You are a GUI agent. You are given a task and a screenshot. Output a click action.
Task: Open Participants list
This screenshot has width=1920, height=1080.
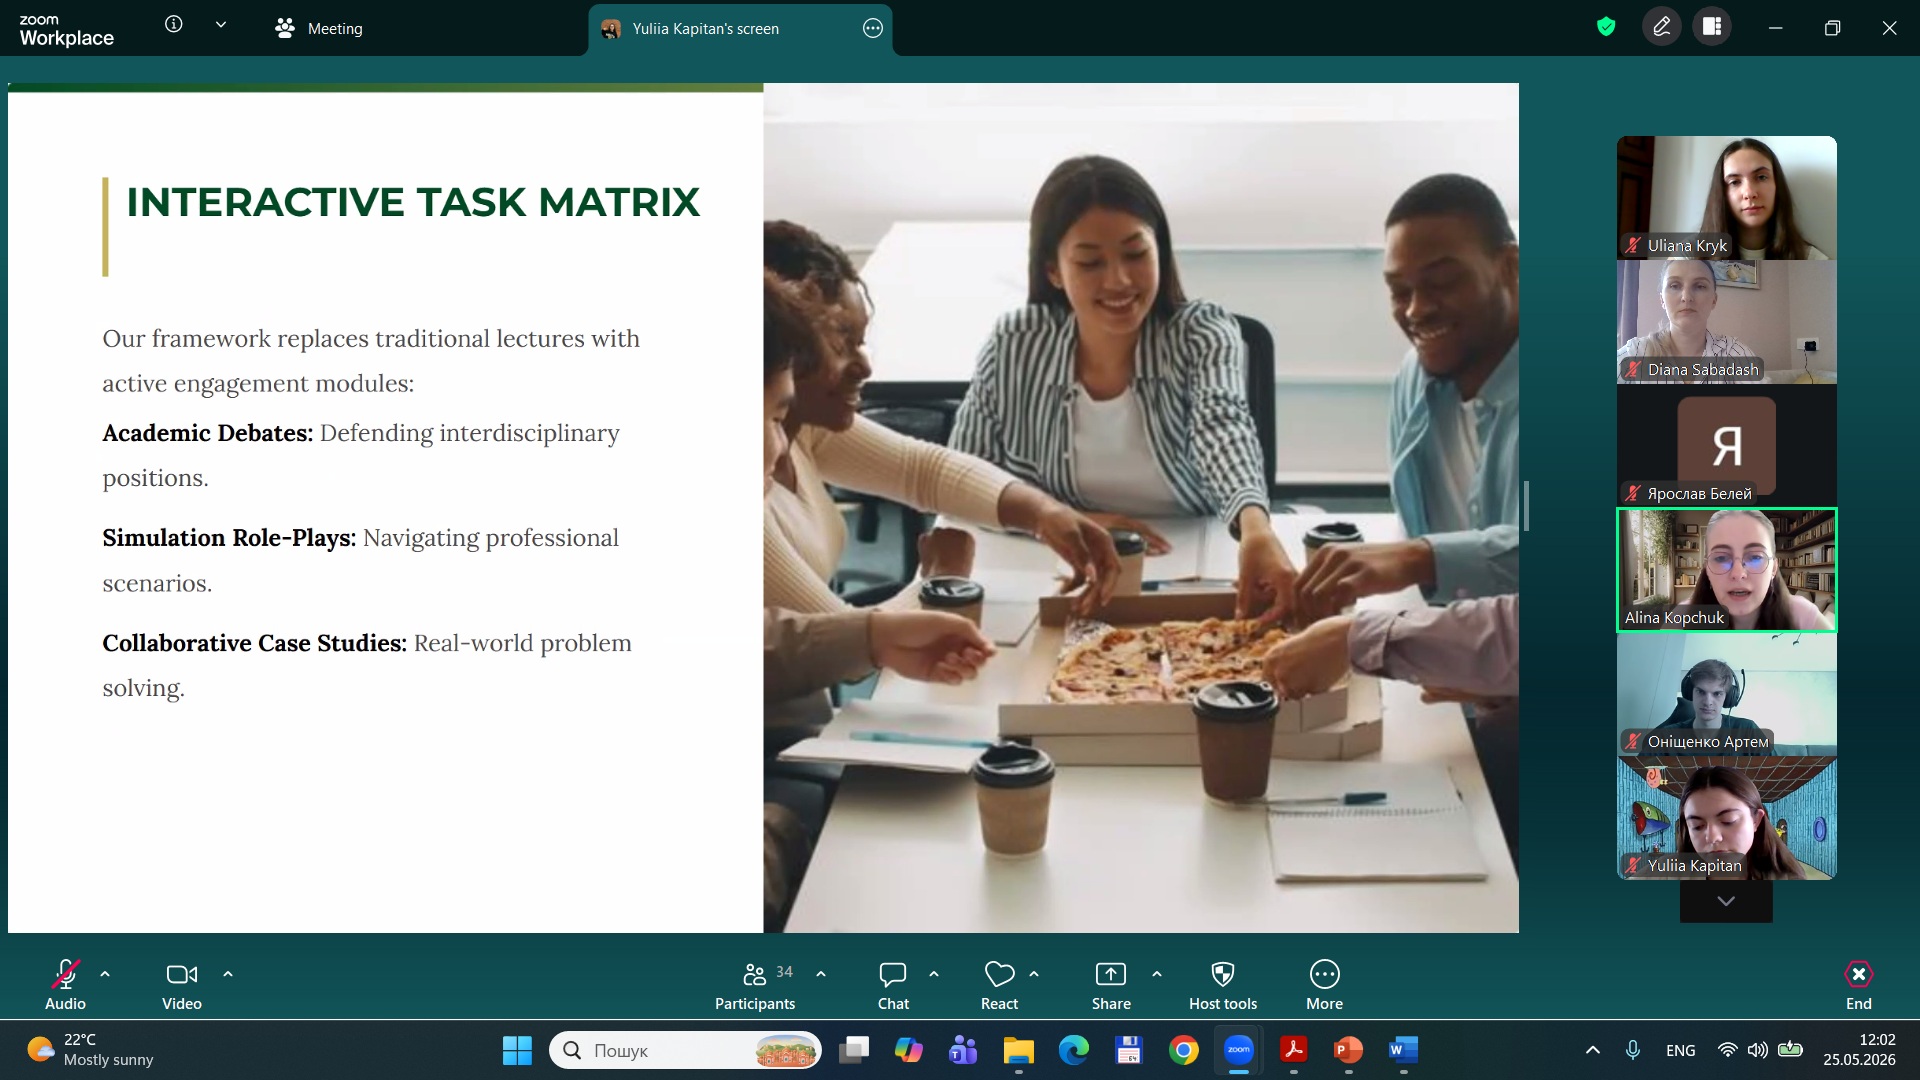click(x=755, y=985)
